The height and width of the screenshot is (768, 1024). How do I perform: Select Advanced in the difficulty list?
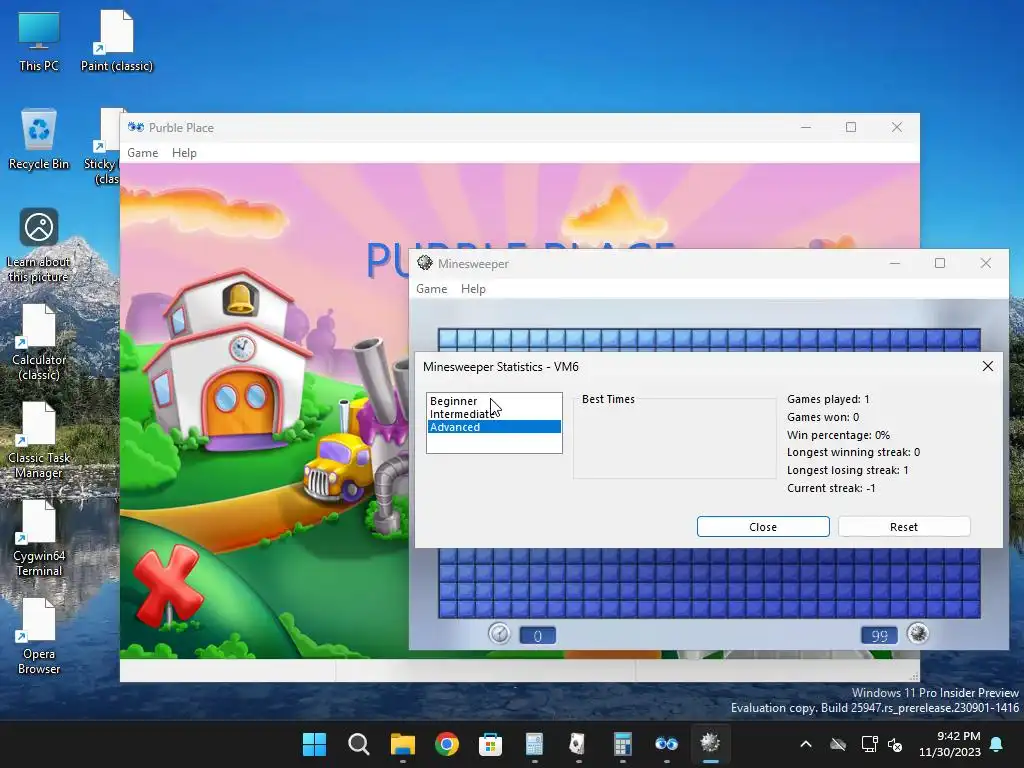click(x=494, y=427)
